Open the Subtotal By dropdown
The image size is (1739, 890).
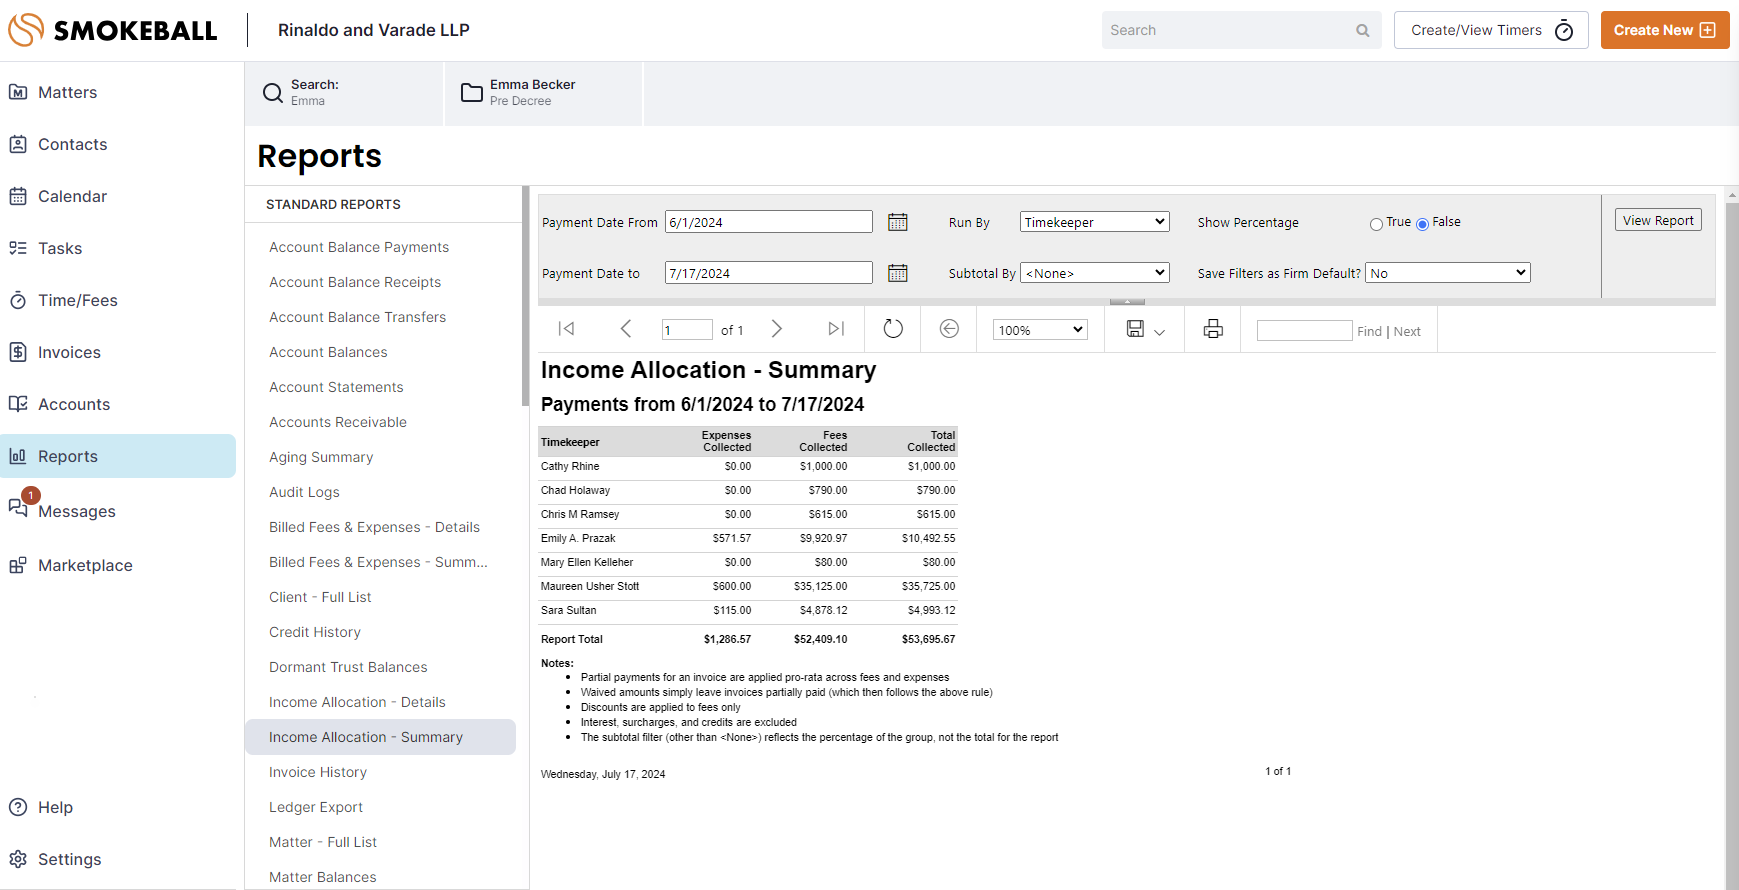1095,273
